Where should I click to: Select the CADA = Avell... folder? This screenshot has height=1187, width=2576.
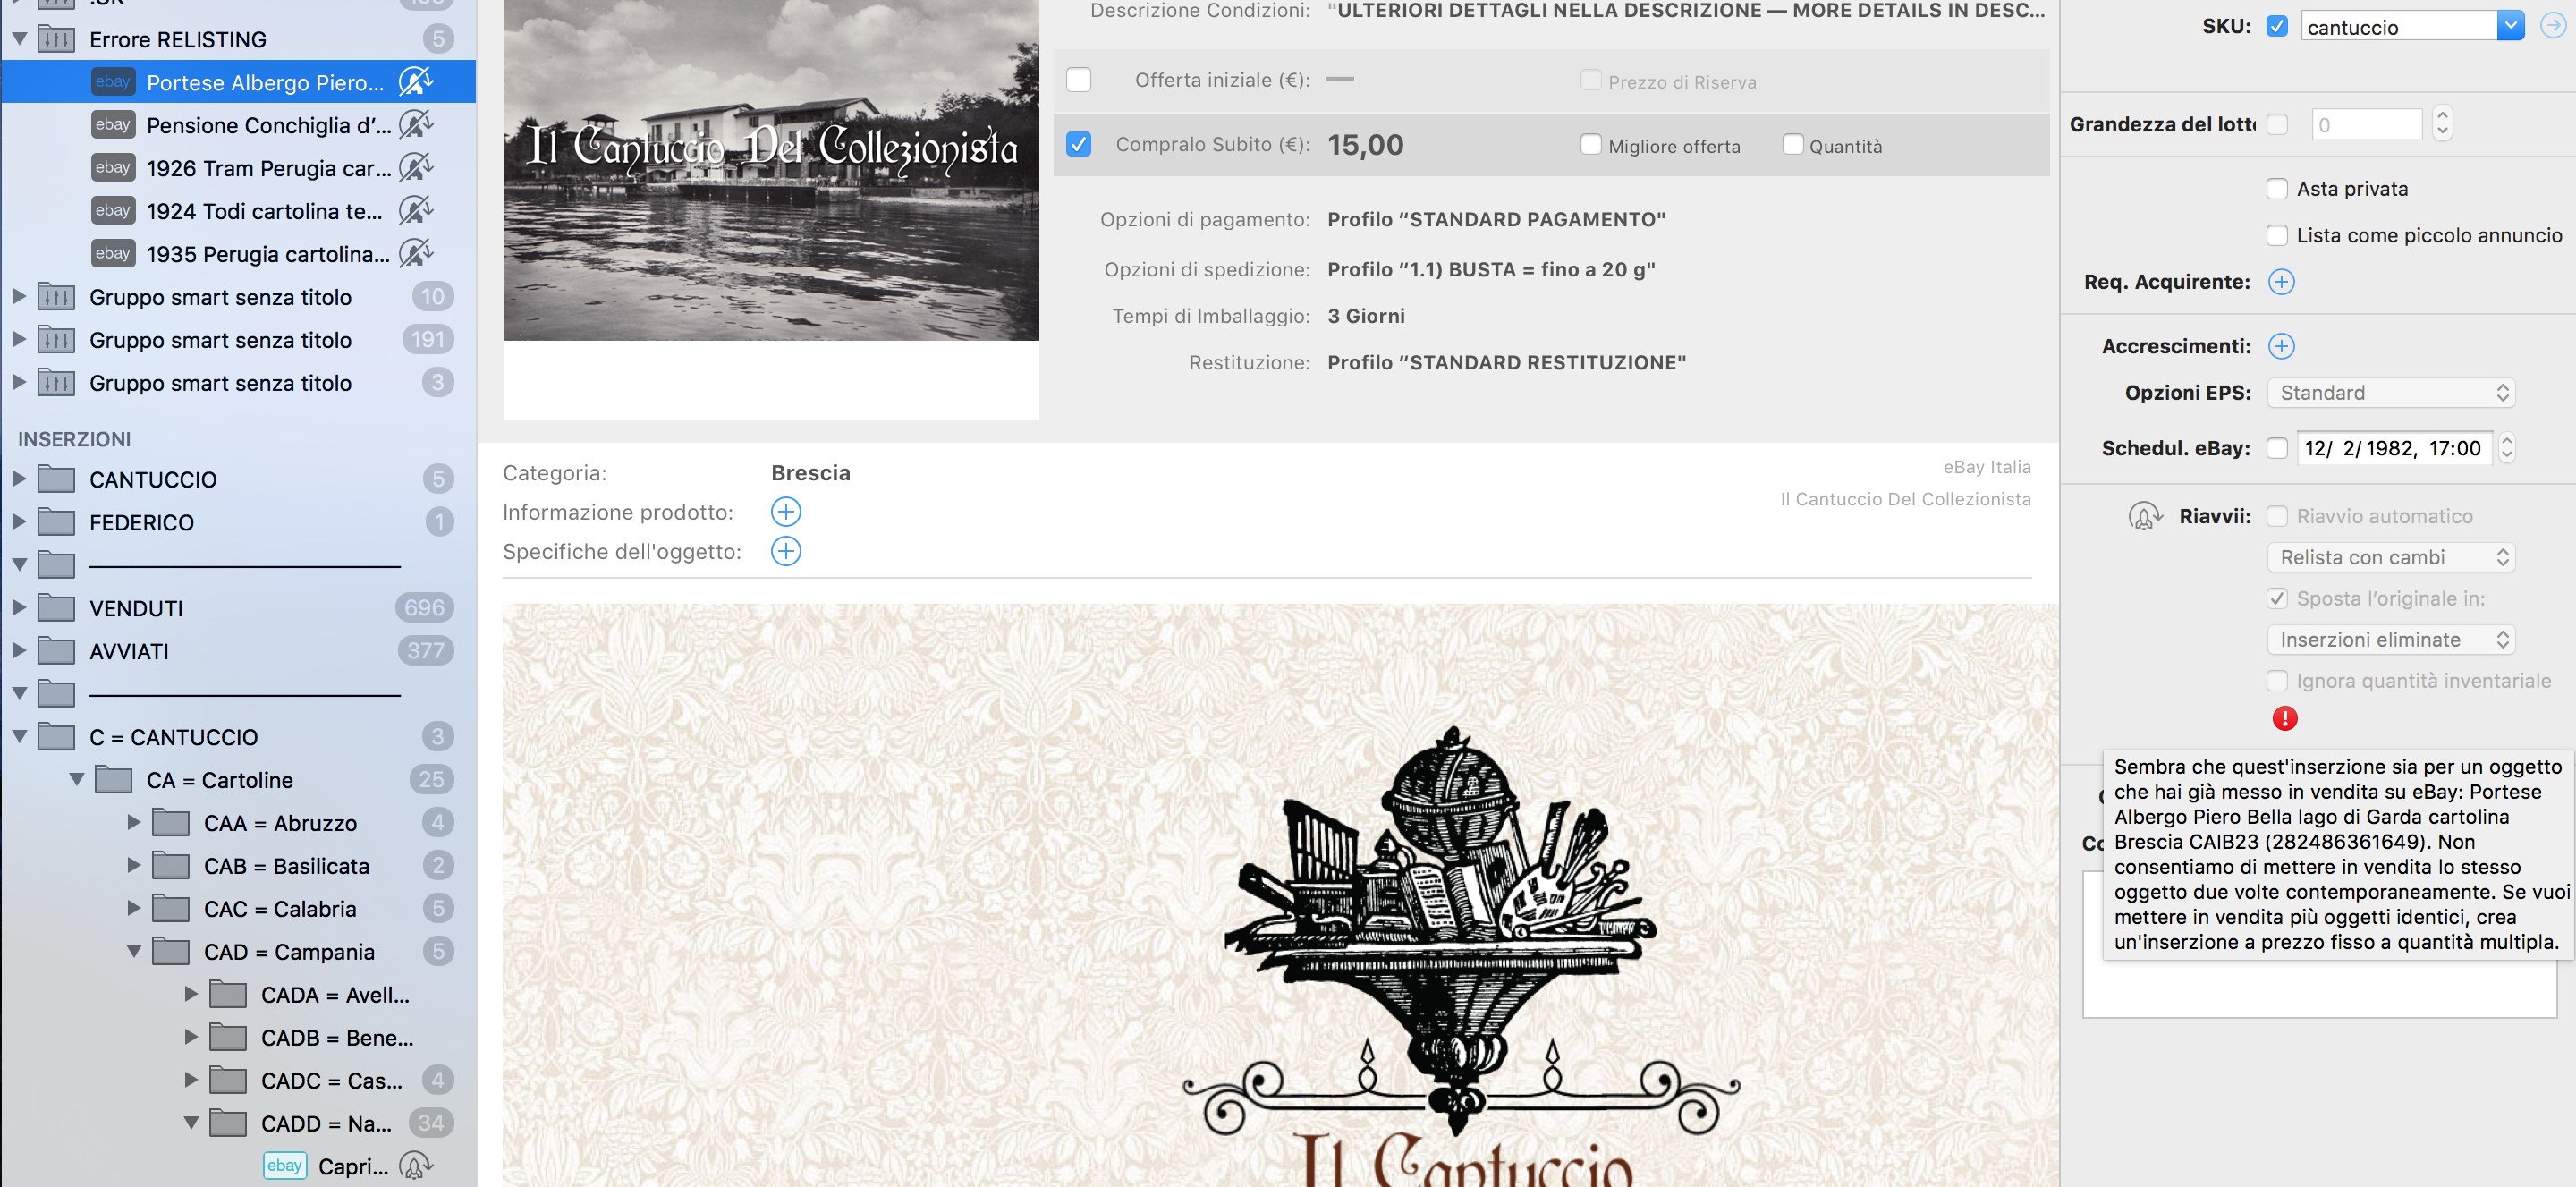point(335,995)
